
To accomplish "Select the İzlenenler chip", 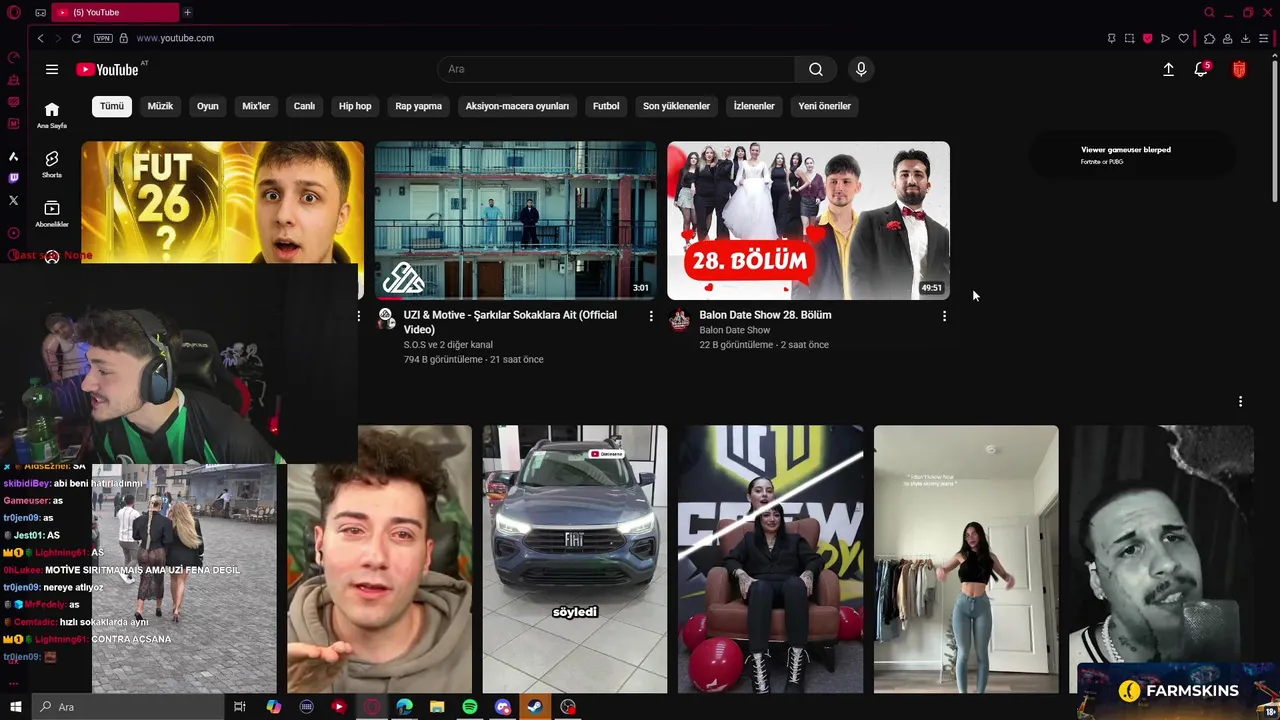I will (x=754, y=106).
